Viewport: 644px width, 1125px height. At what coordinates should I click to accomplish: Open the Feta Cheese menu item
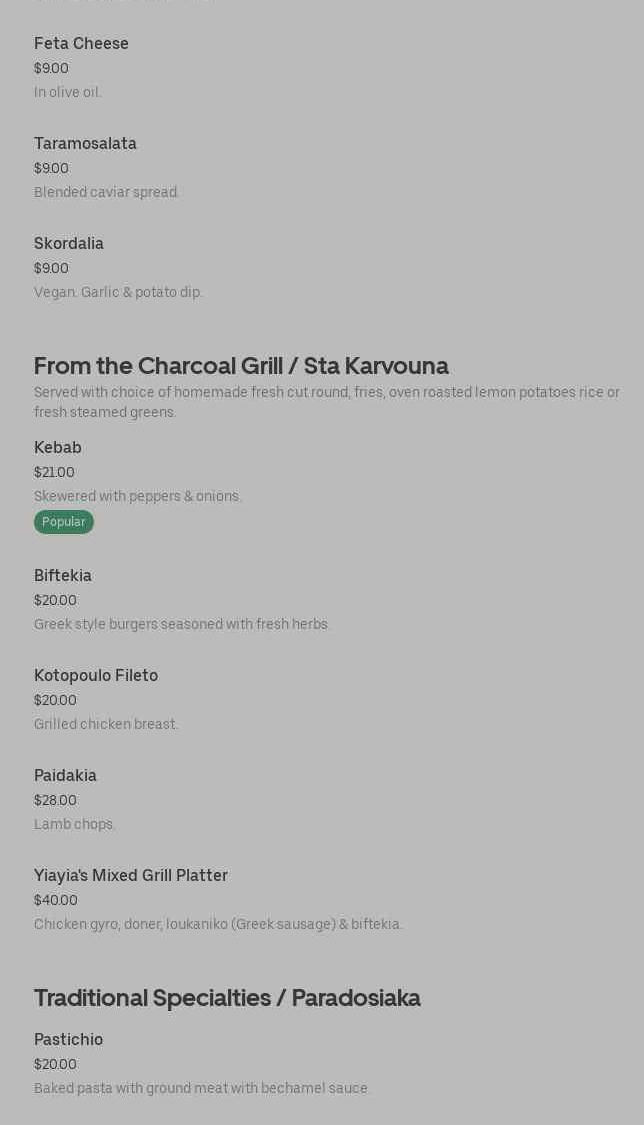click(81, 44)
